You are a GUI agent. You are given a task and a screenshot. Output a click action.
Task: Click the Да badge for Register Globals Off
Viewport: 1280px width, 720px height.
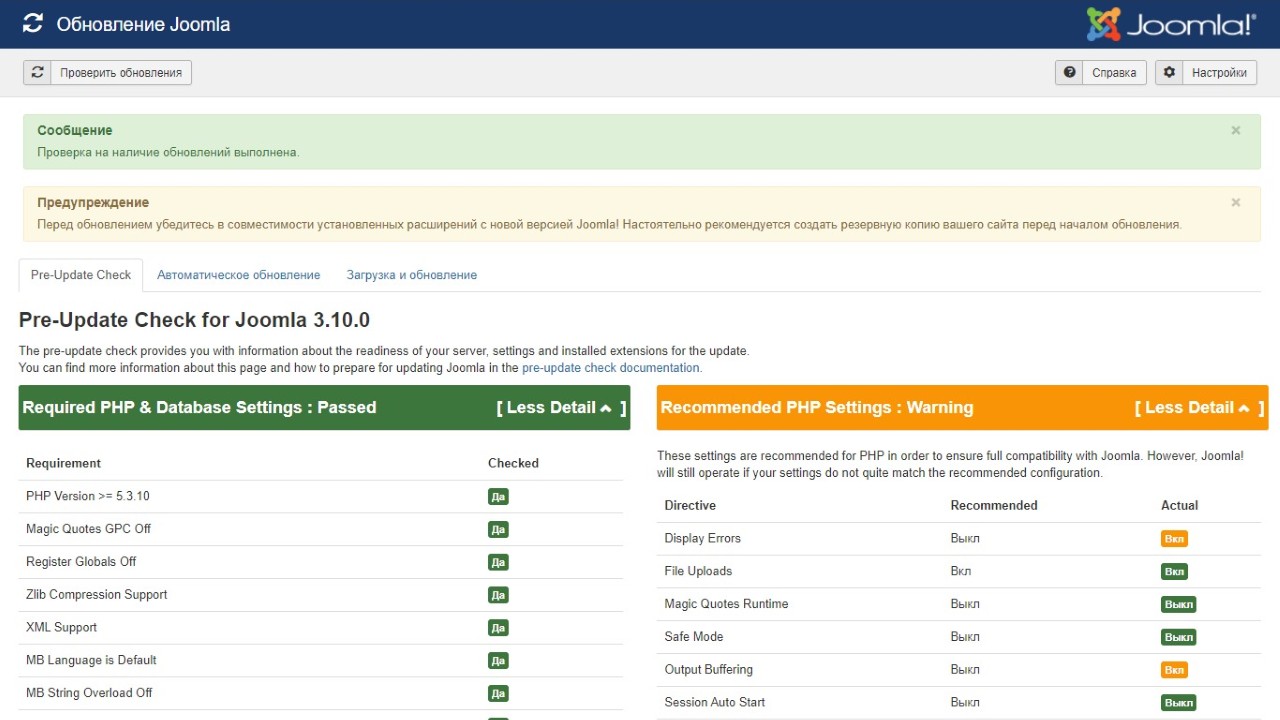pyautogui.click(x=498, y=563)
